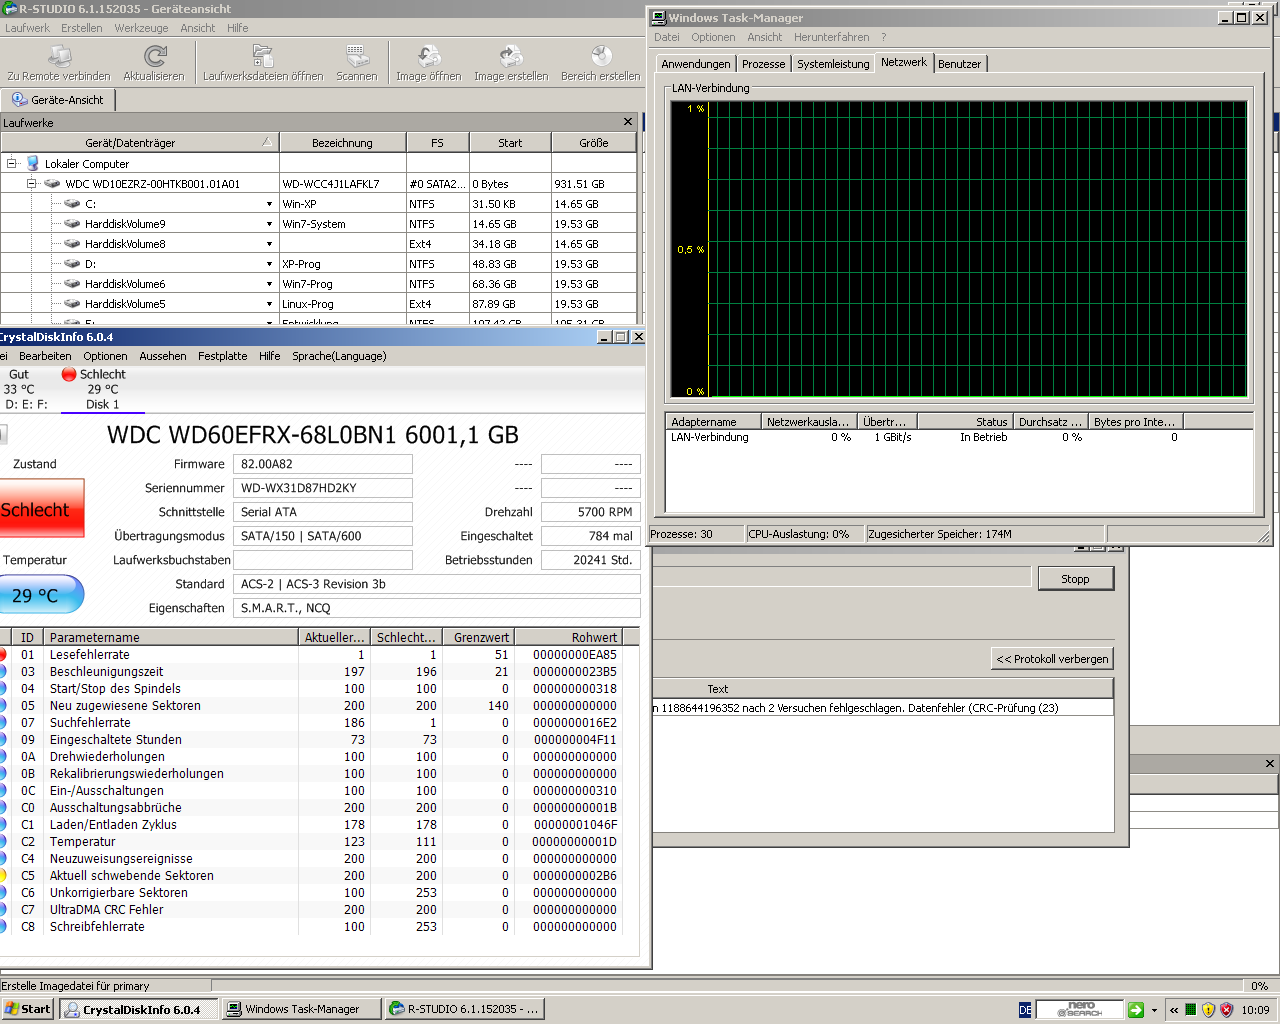Viewport: 1280px width, 1024px height.
Task: Open the Werkzeuge menu in R-Studio
Action: [x=141, y=28]
